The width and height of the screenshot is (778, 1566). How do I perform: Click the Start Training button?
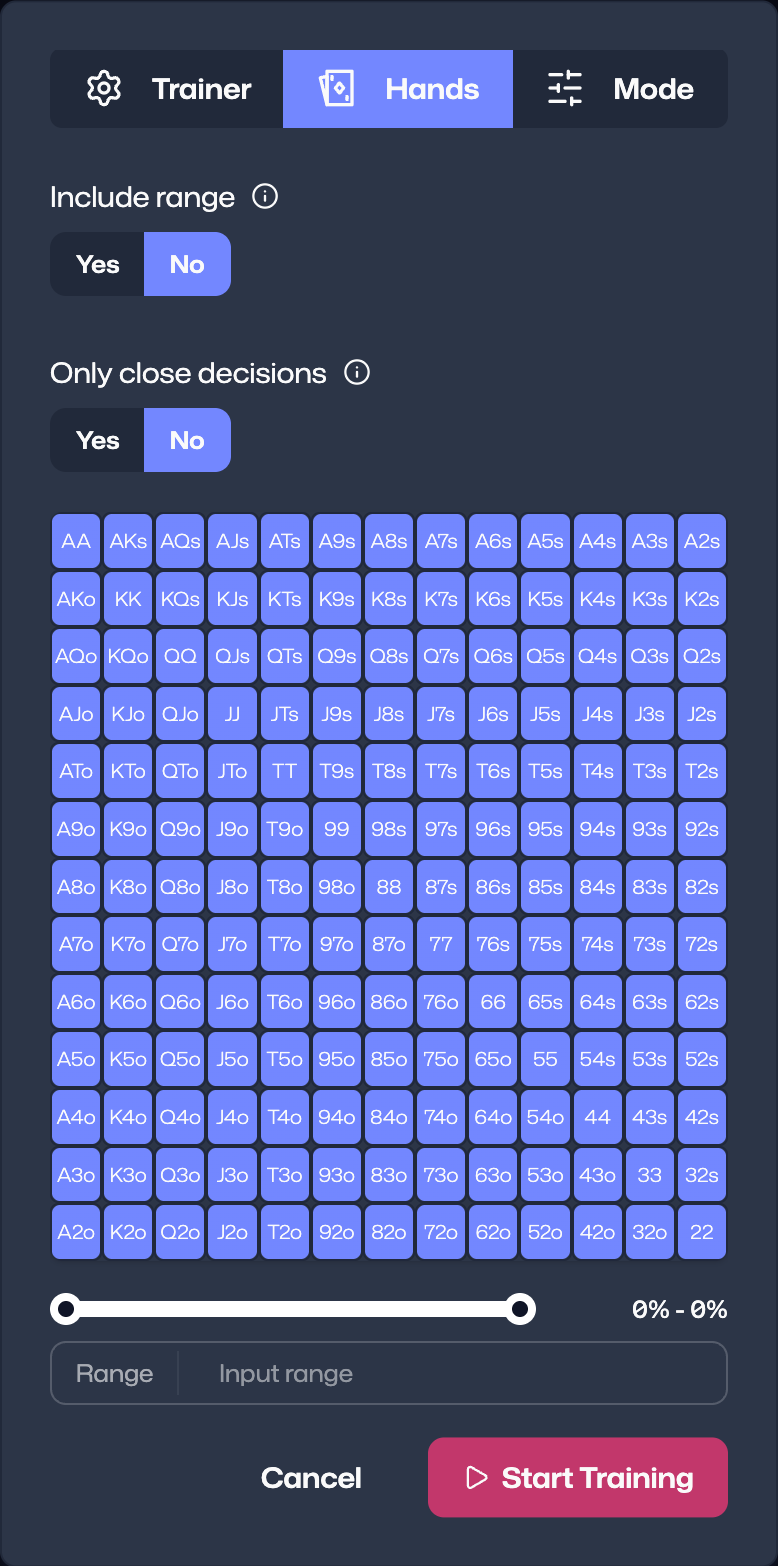click(x=577, y=1478)
